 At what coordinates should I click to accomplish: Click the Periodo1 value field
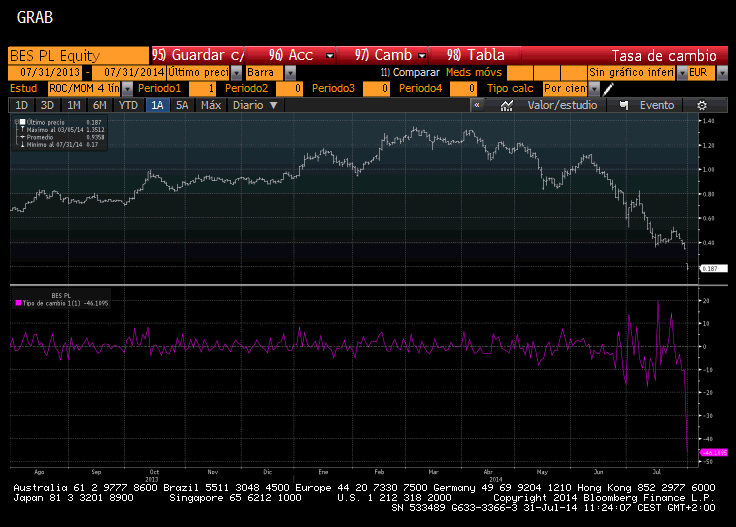coord(202,89)
